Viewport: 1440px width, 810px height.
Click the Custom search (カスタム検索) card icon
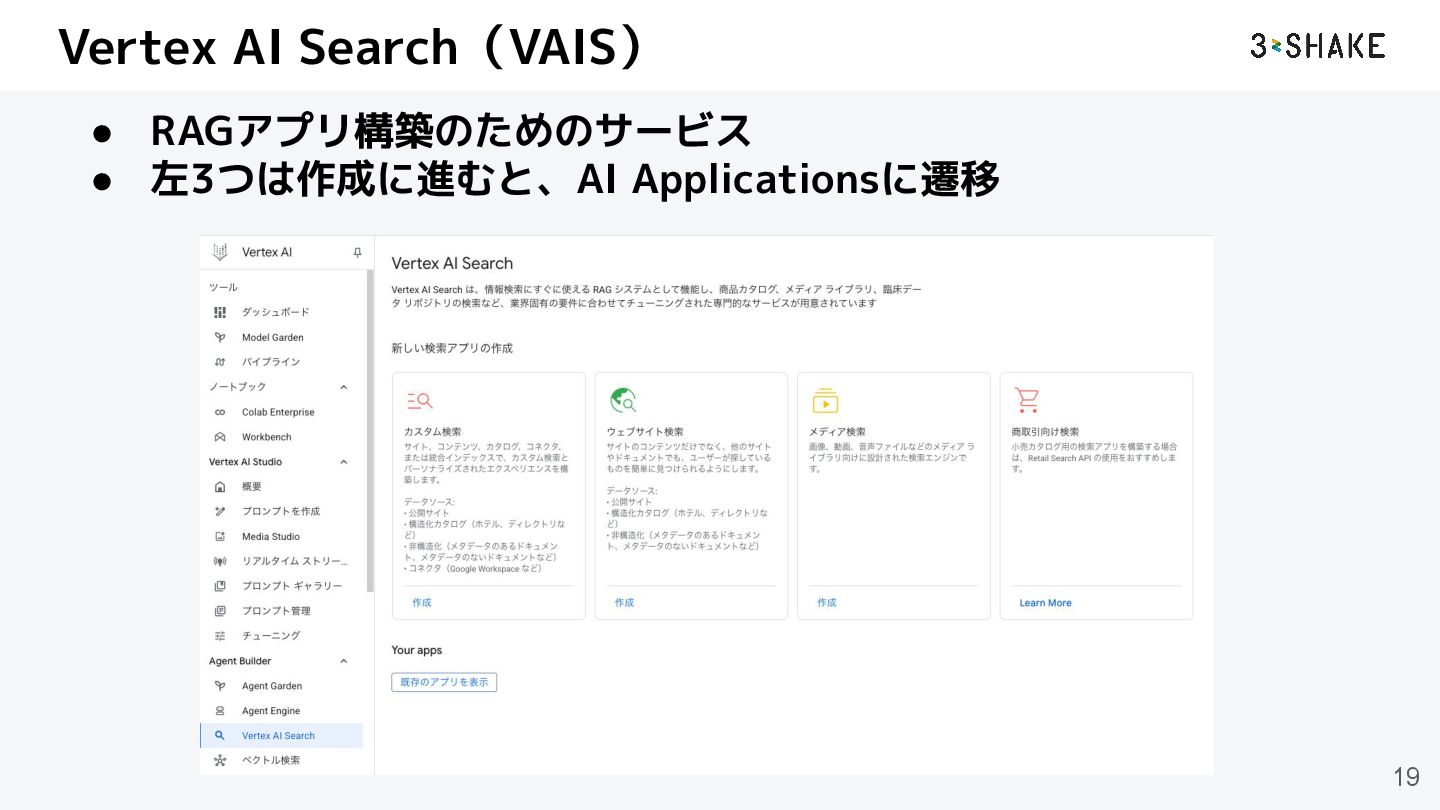(420, 401)
